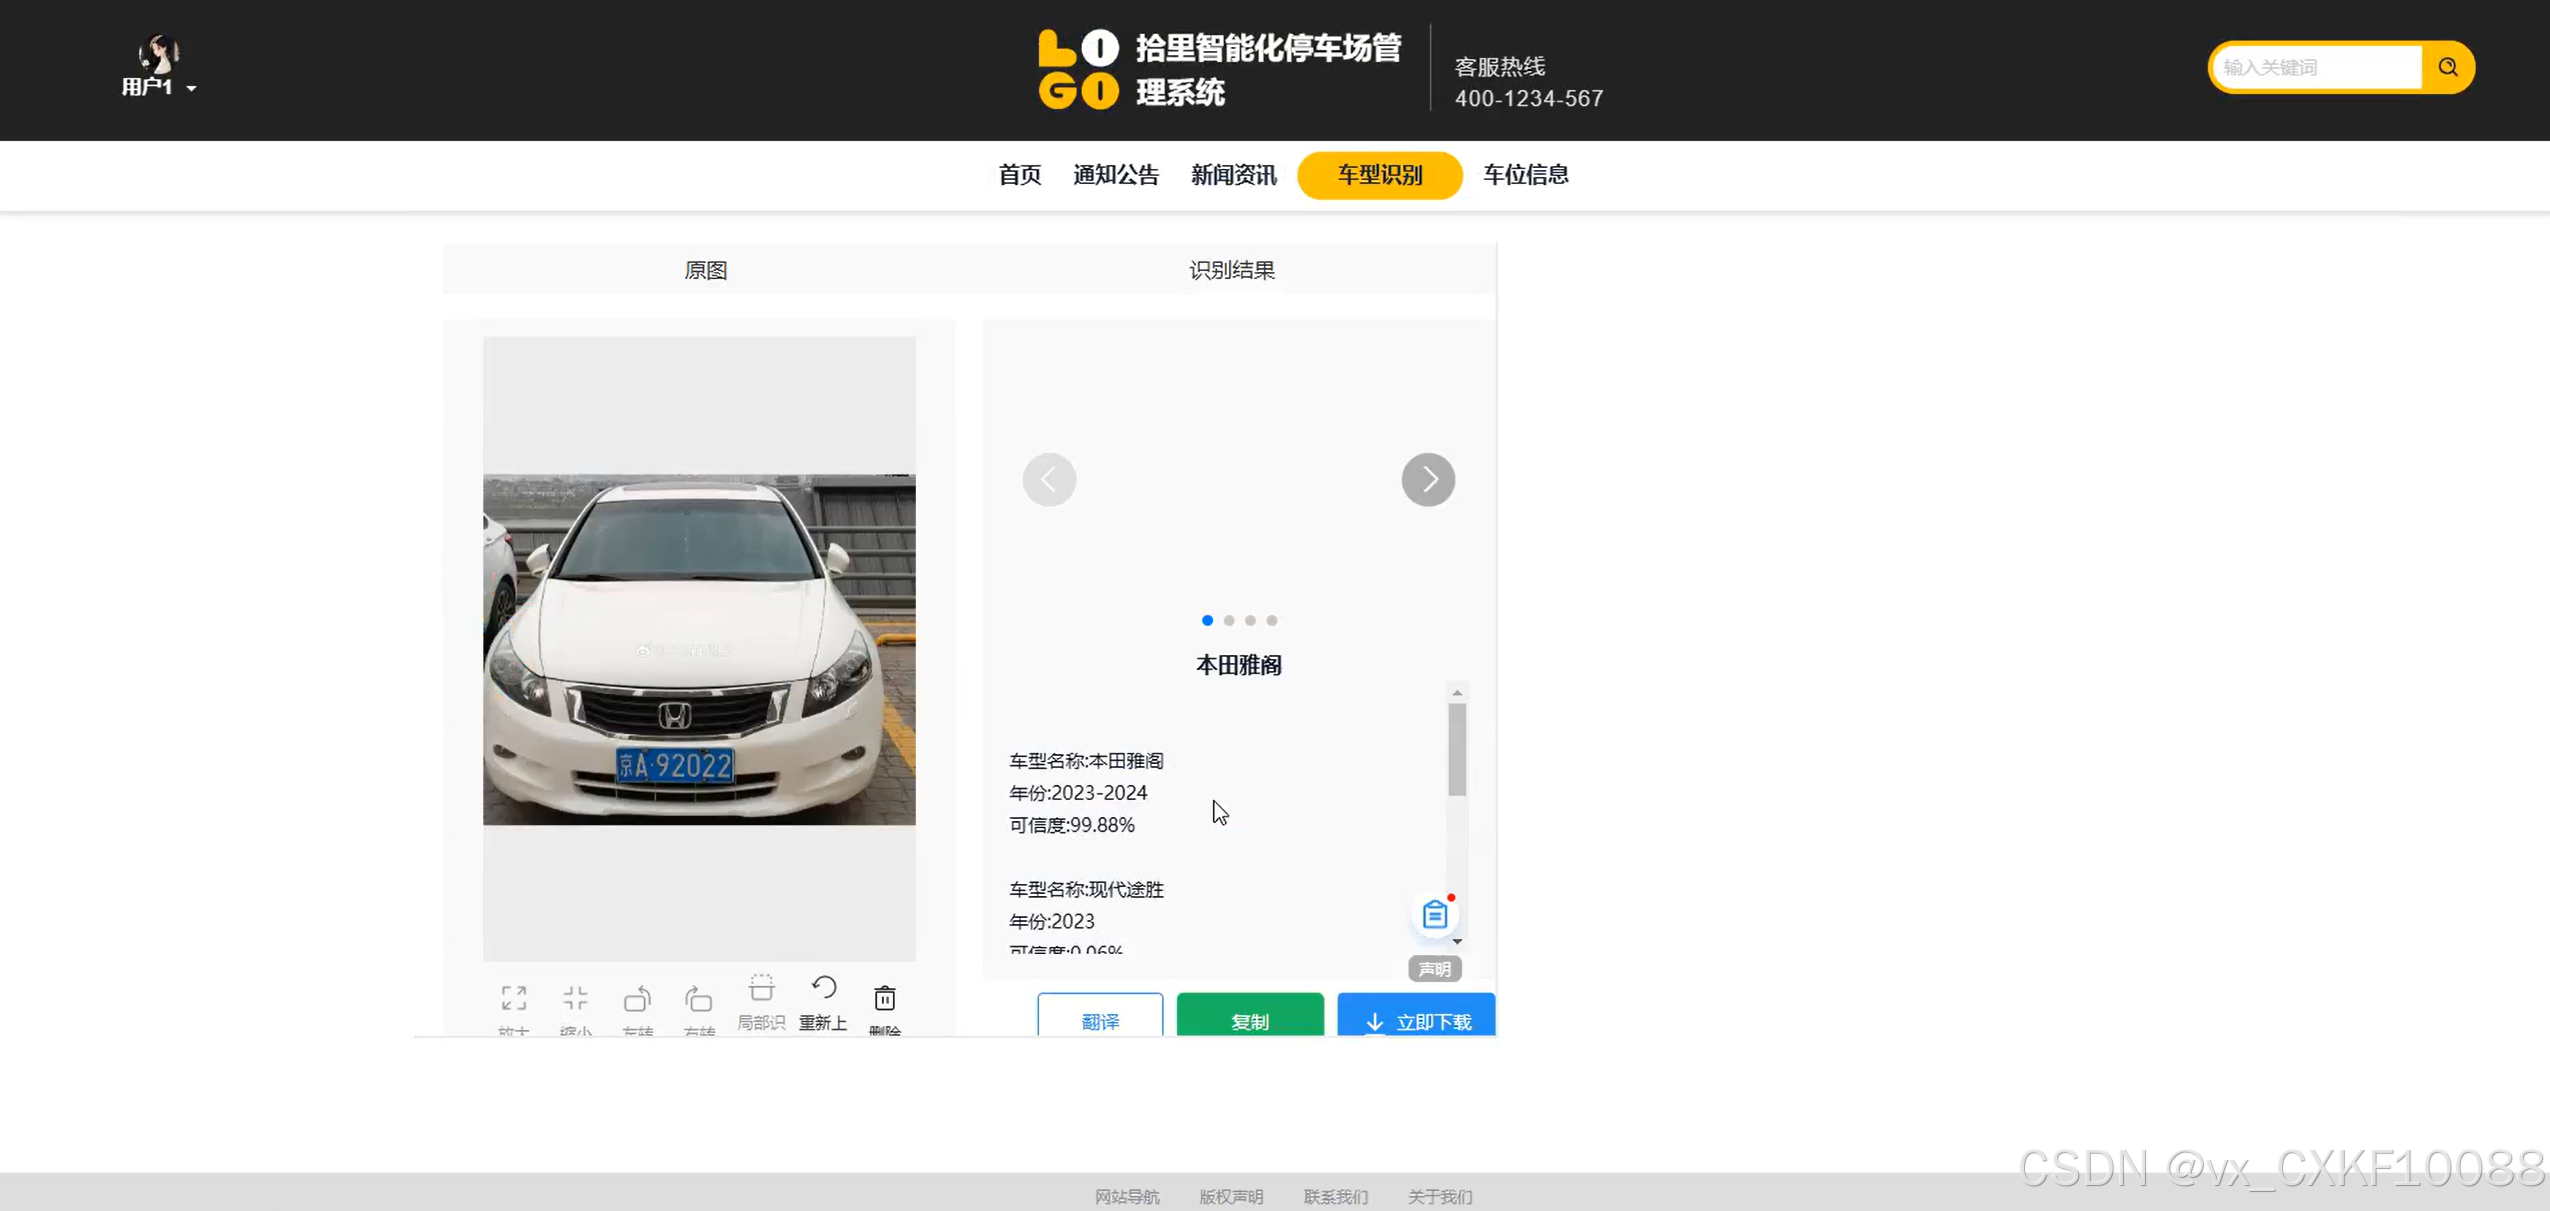Select the second carousel indicator dot
This screenshot has width=2550, height=1211.
(x=1229, y=620)
